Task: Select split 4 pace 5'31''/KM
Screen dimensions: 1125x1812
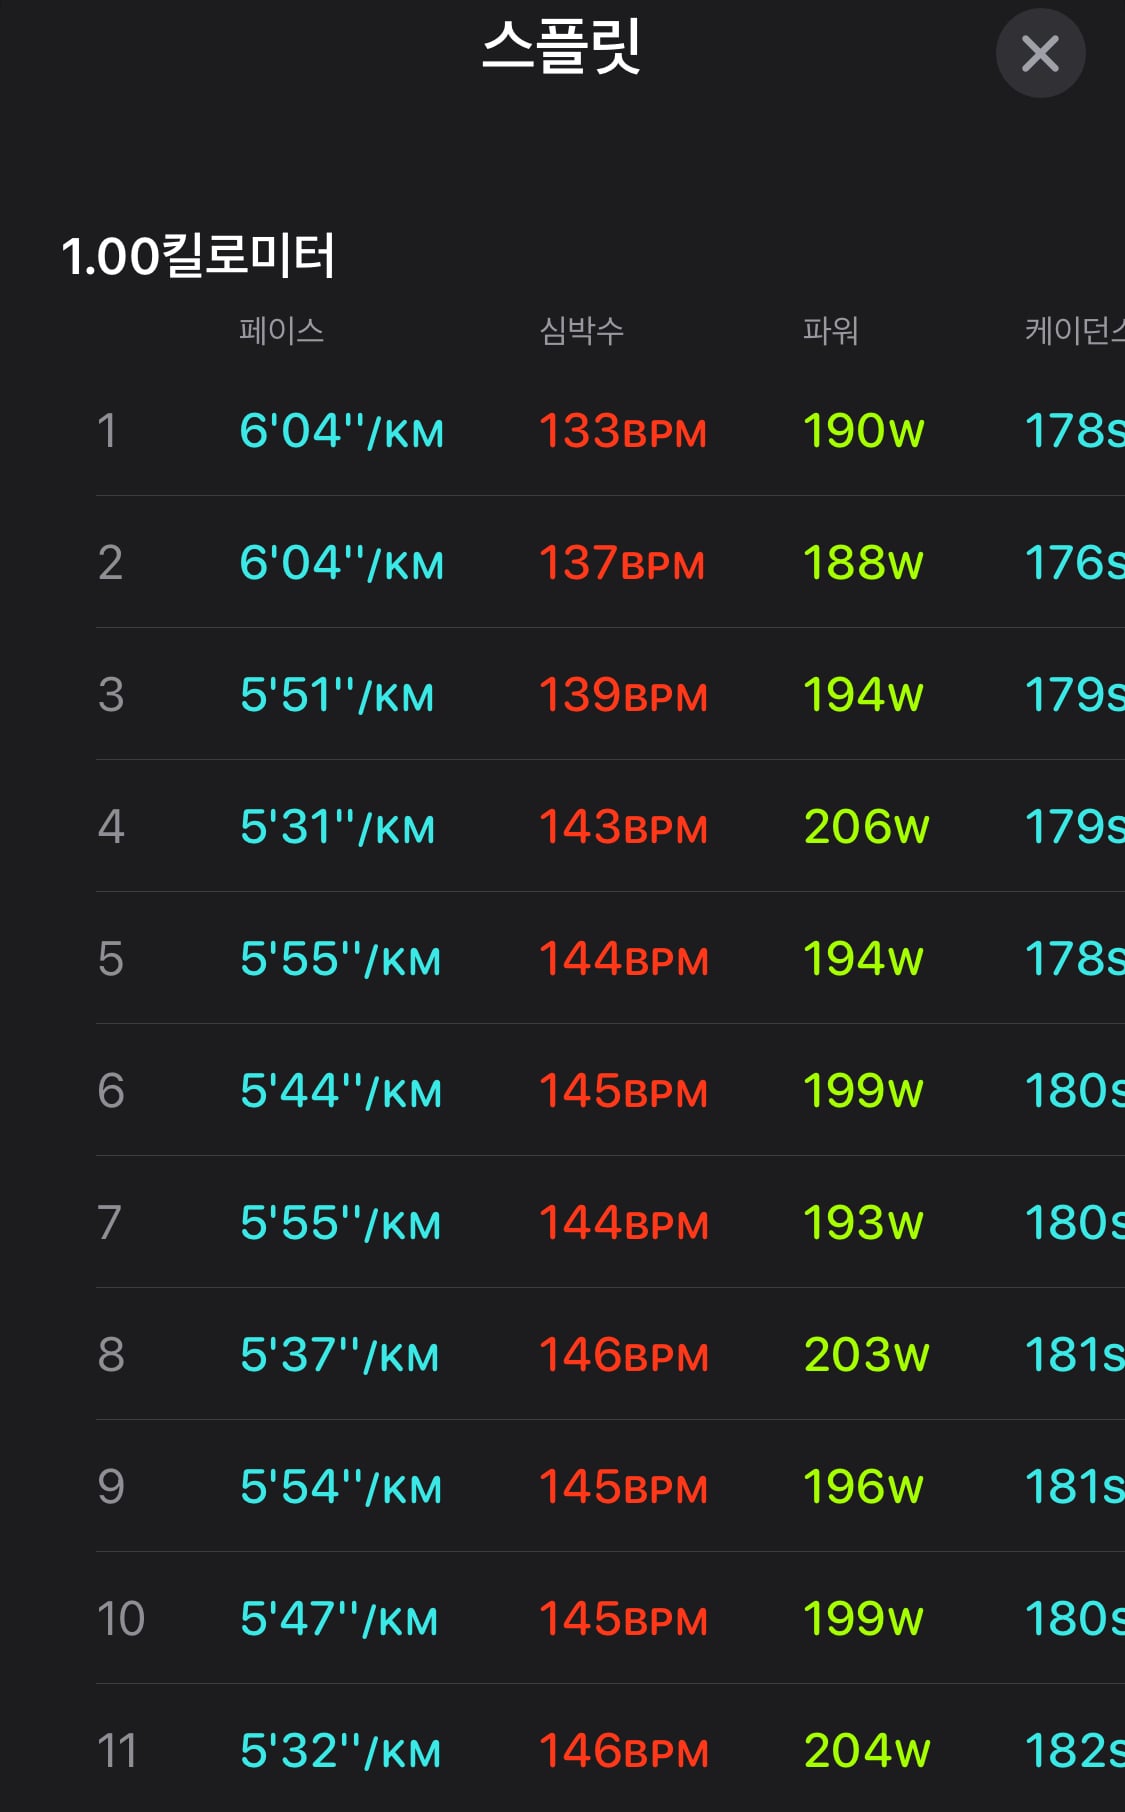Action: pyautogui.click(x=337, y=827)
